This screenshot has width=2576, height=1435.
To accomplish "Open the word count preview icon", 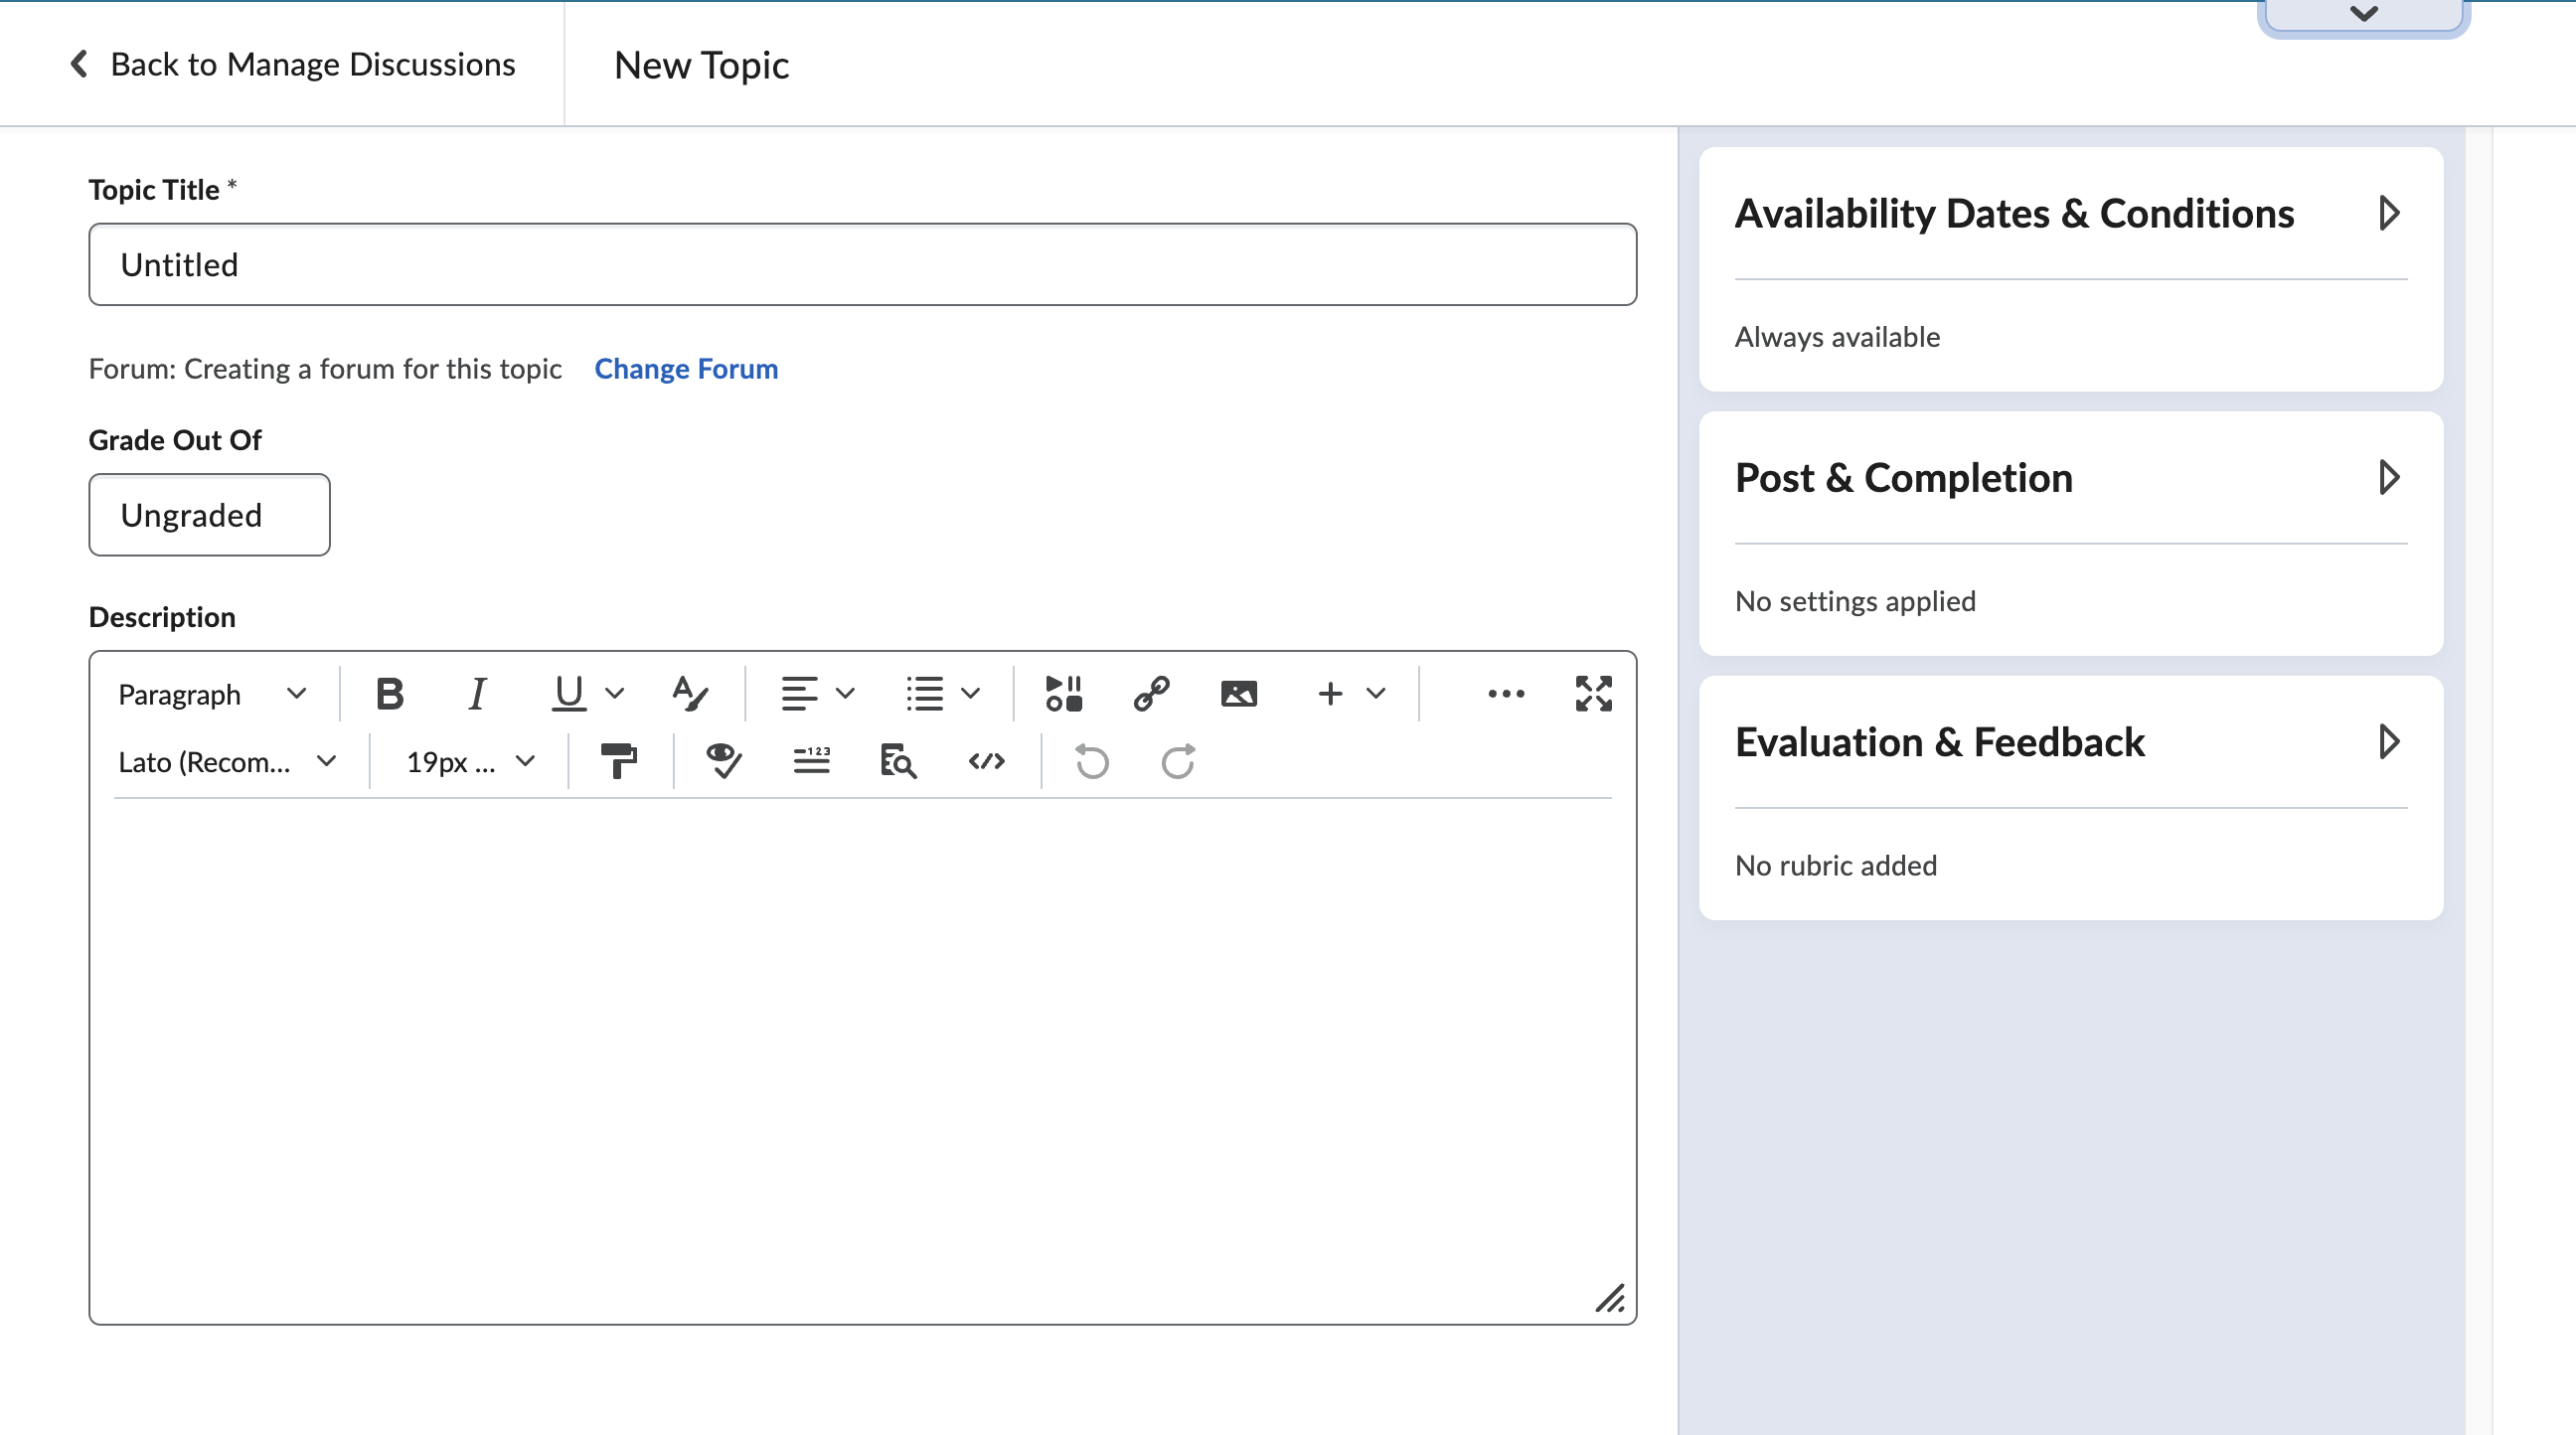I will point(812,761).
